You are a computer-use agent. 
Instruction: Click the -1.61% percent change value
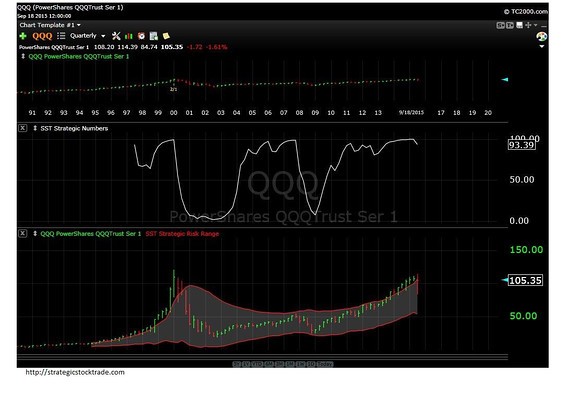(x=217, y=47)
